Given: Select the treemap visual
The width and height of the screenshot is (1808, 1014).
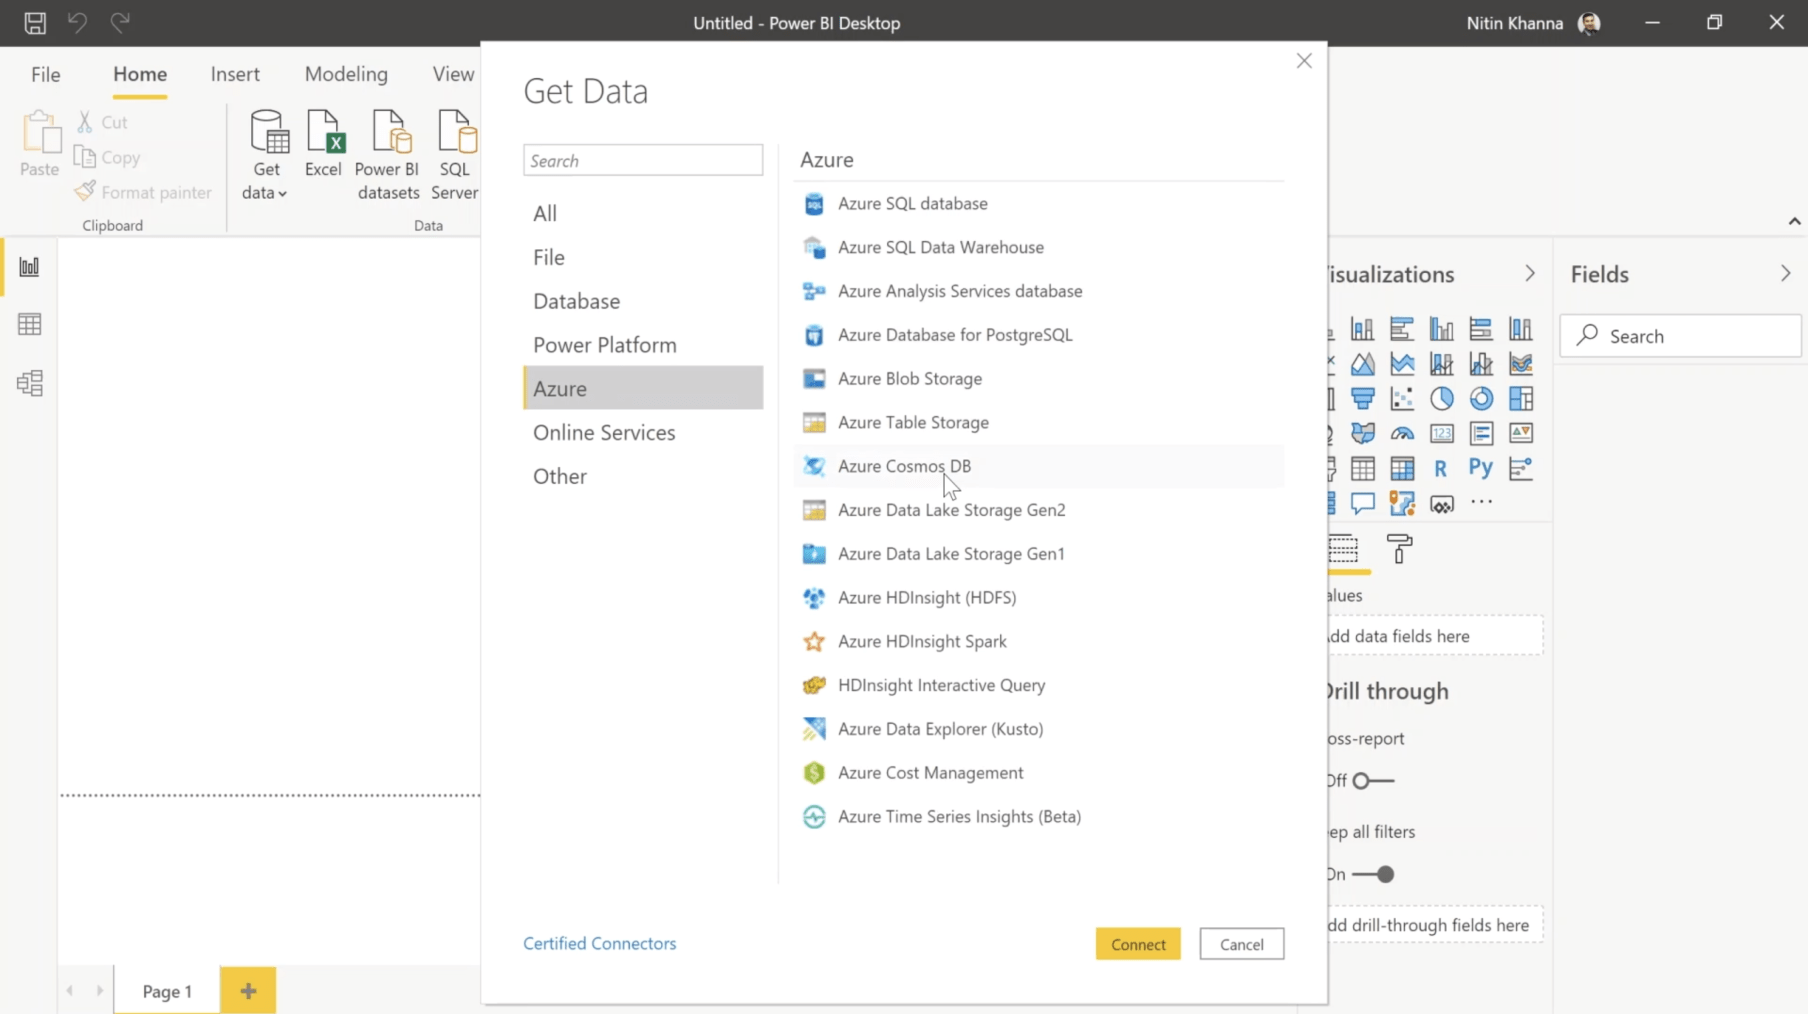Looking at the screenshot, I should pos(1521,399).
